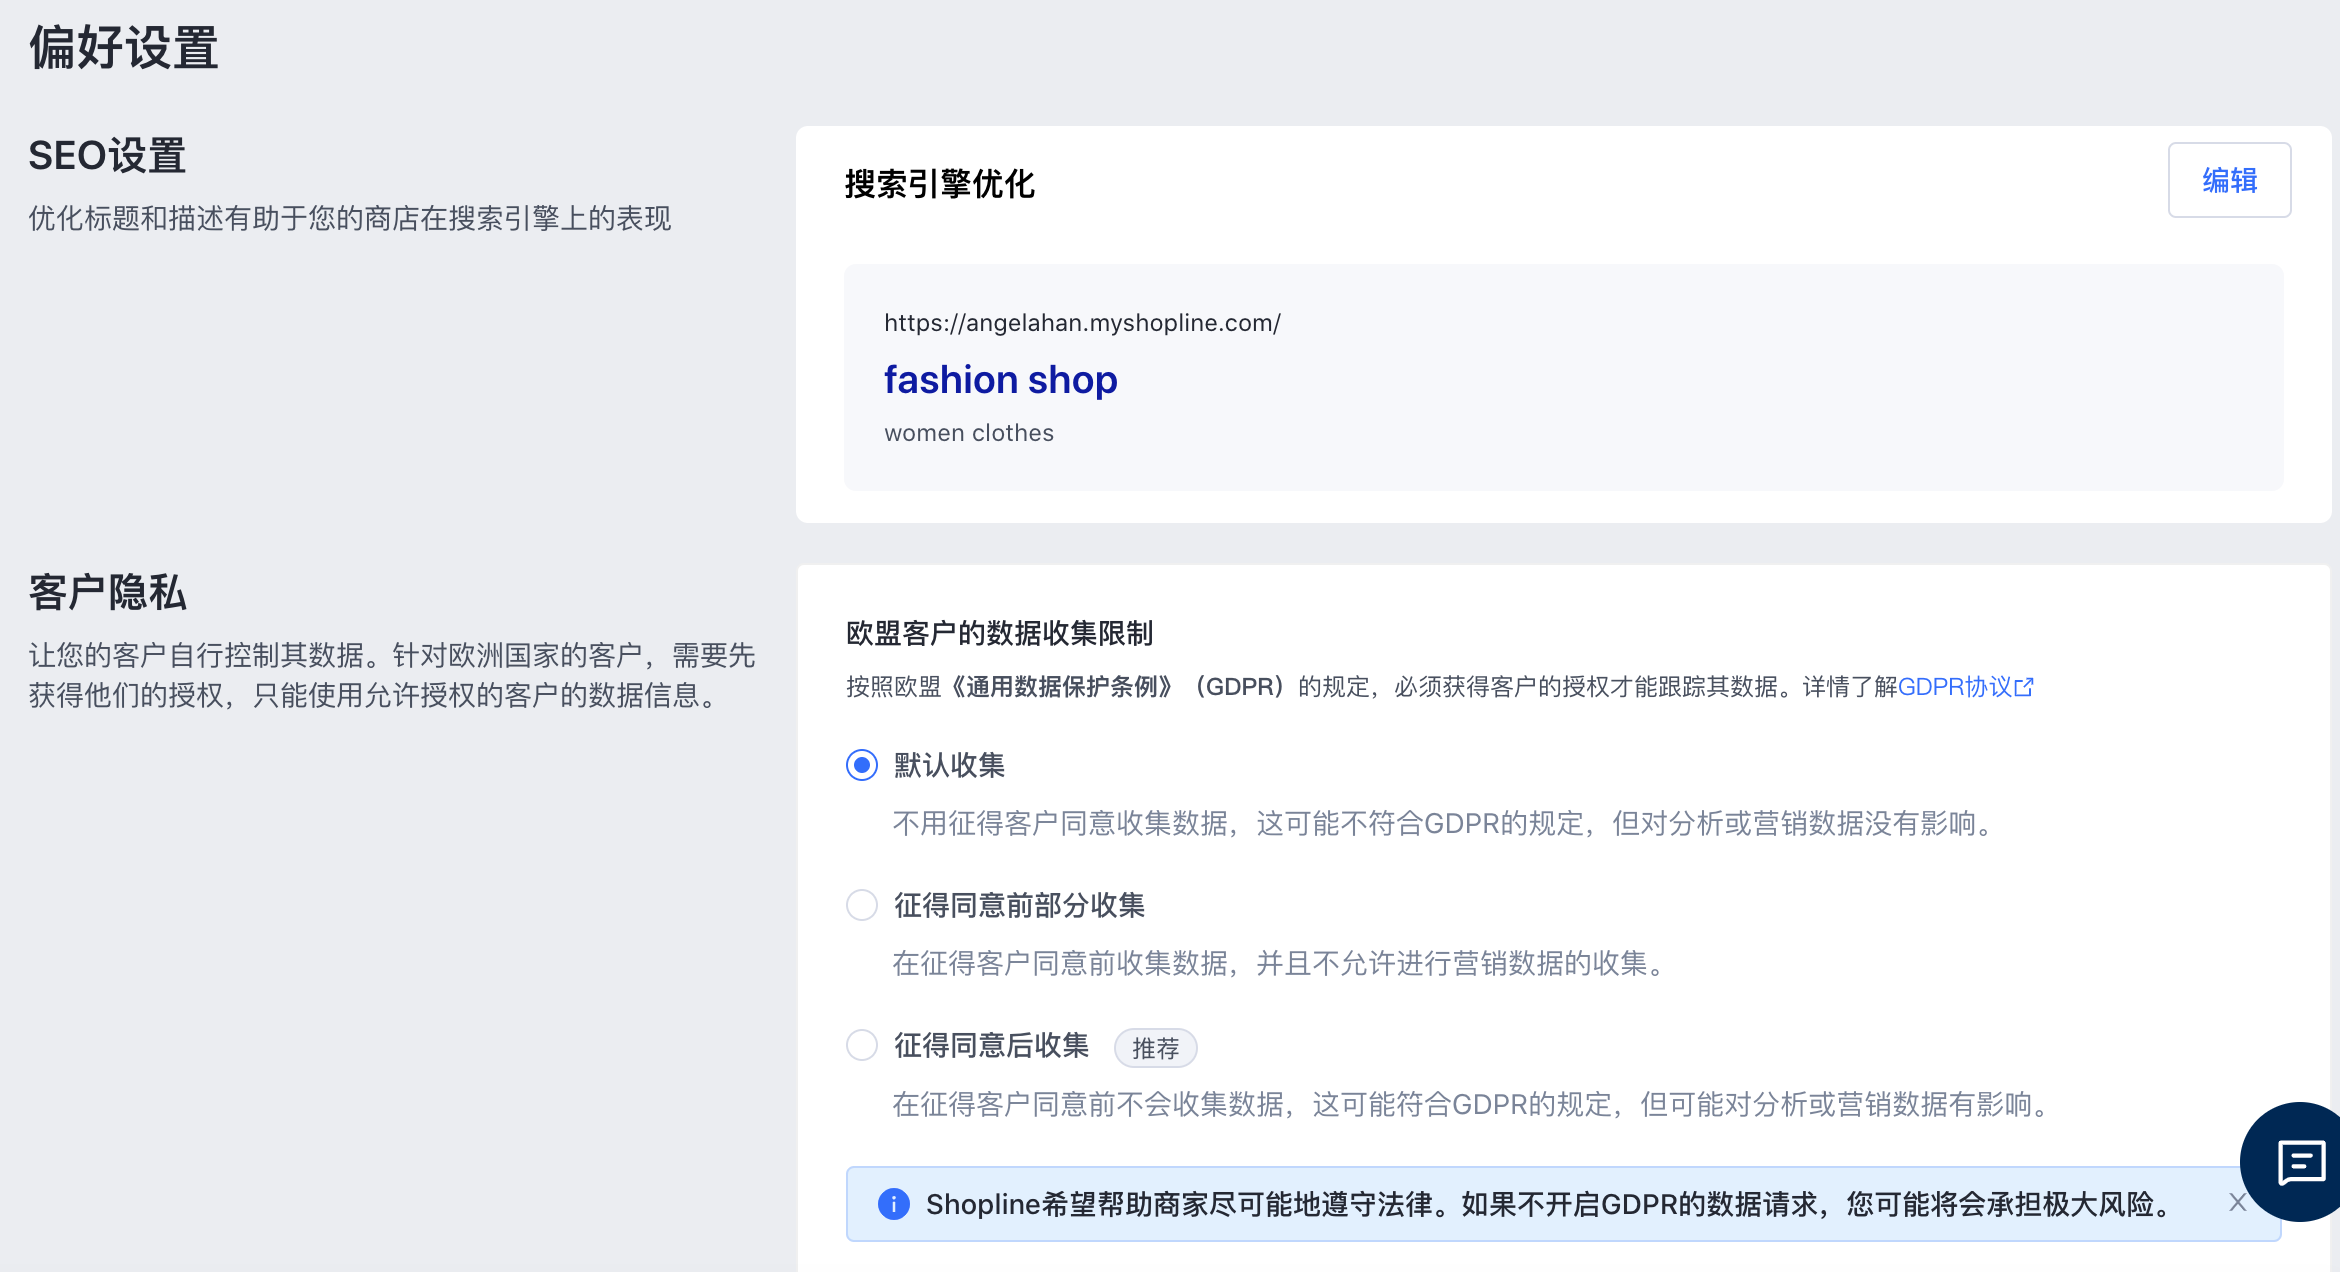
Task: Select 征得同意前部分收集 radio option
Action: click(x=861, y=905)
